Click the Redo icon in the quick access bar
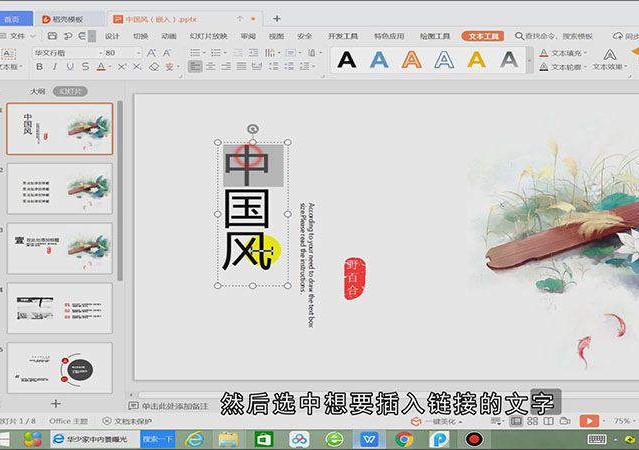The image size is (639, 450). (x=82, y=36)
